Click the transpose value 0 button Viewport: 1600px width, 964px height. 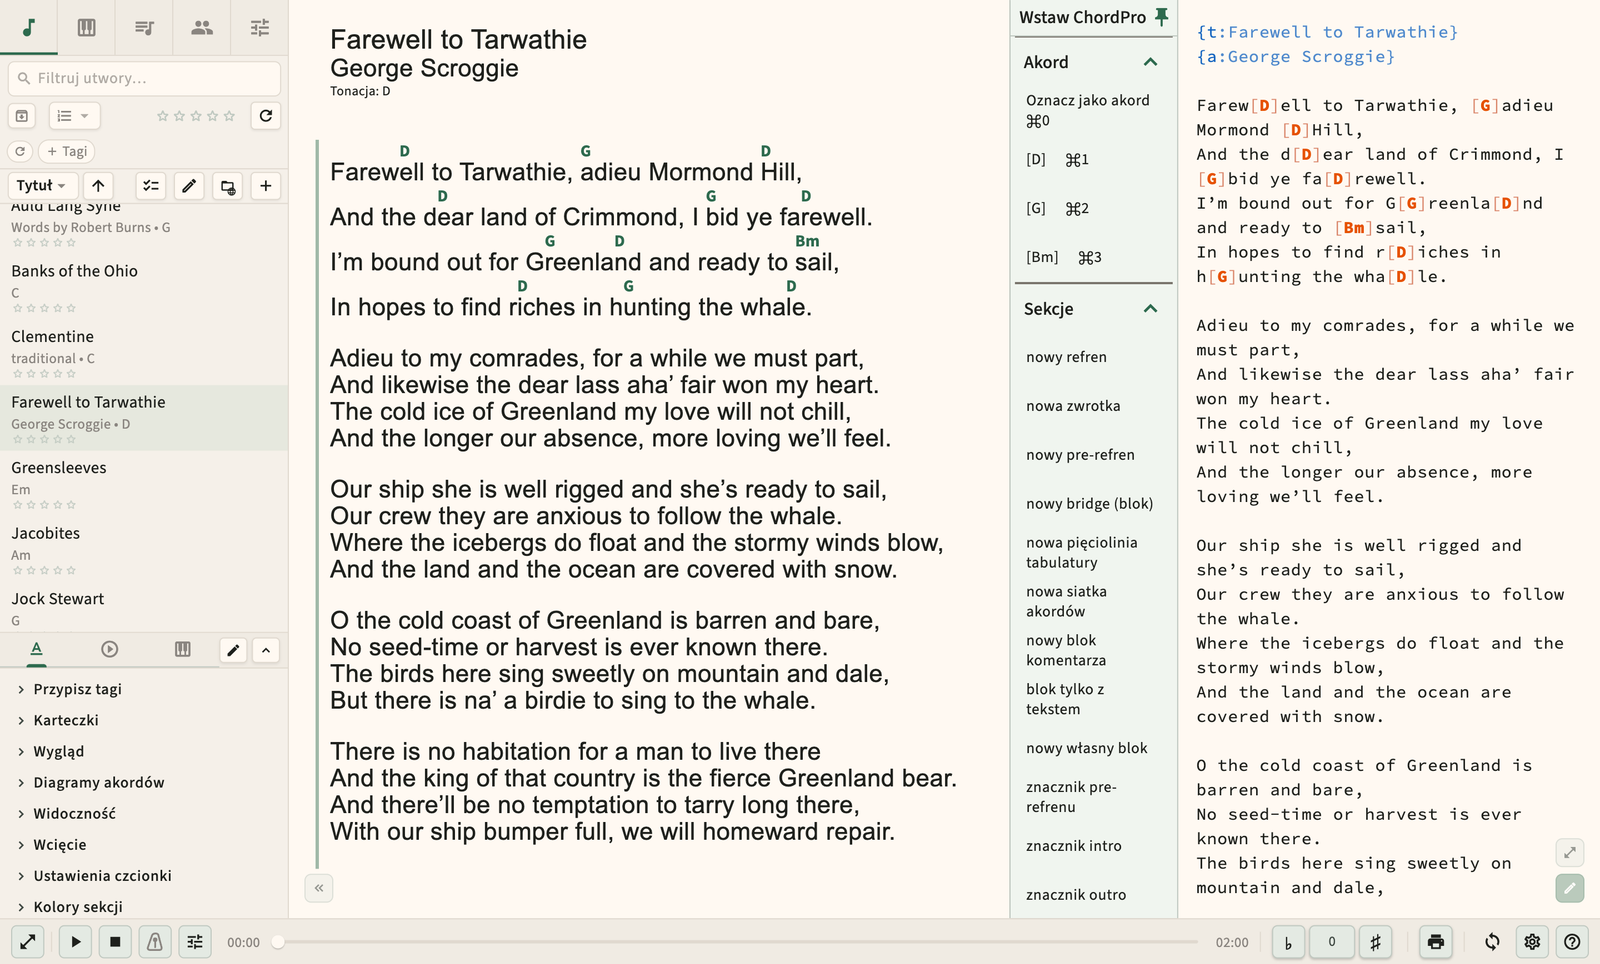tap(1332, 942)
